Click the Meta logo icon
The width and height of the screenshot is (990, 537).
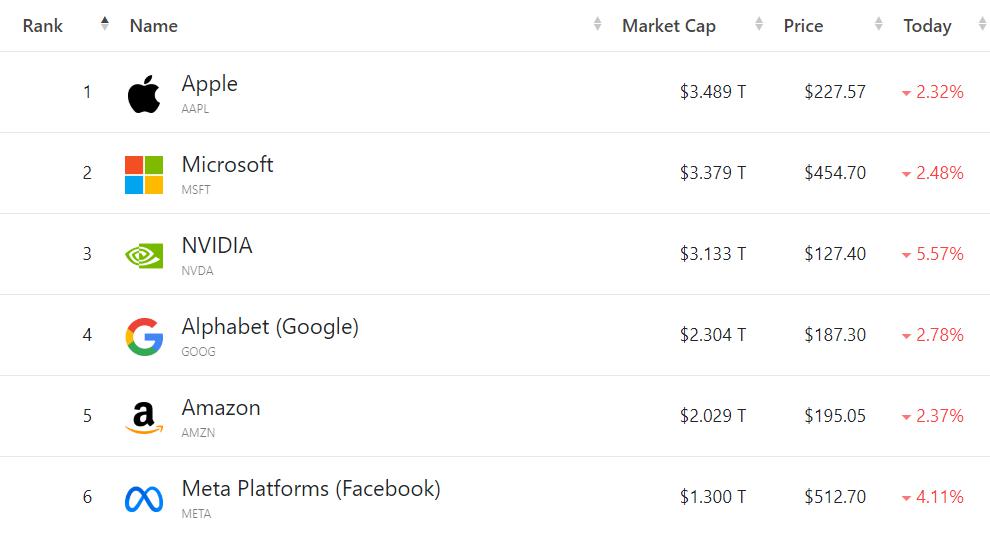[x=144, y=498]
